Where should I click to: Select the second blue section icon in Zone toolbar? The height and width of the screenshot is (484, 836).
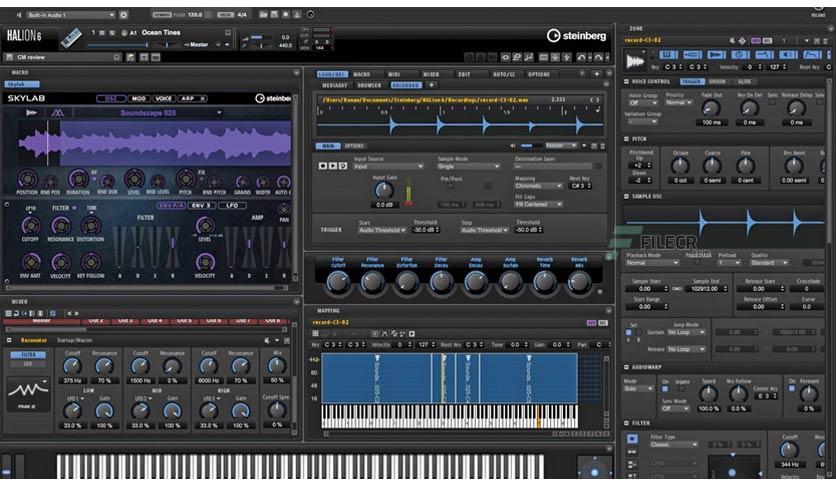(692, 54)
